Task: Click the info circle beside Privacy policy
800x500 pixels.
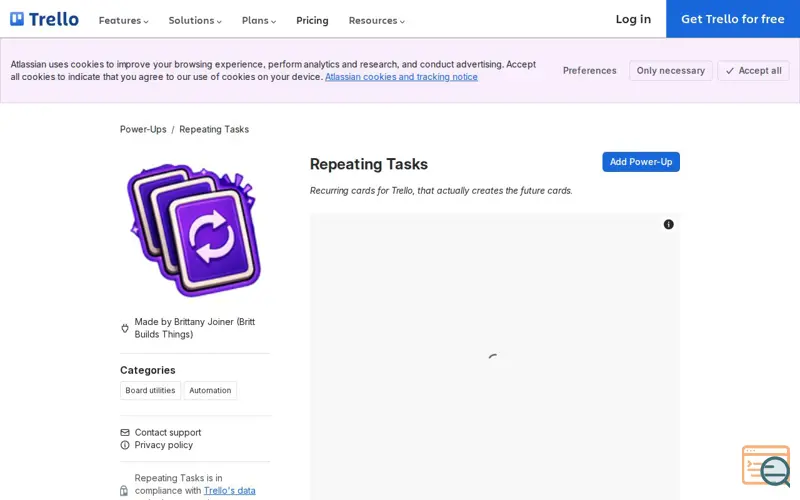Action: point(125,445)
